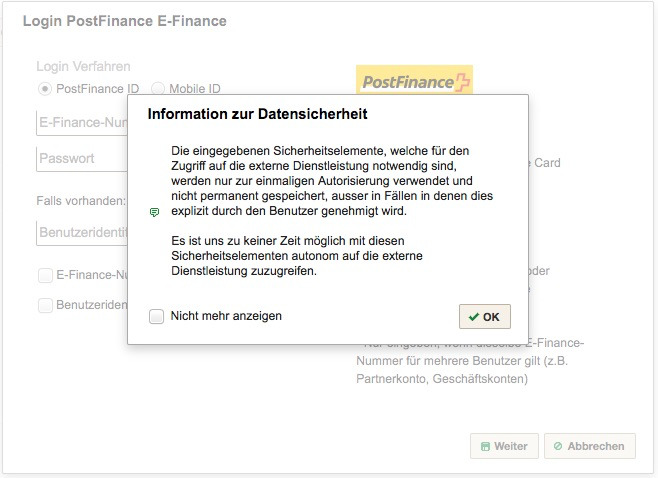Choose the Mobile ID login method
Viewport: 658px width, 478px height.
pos(158,89)
